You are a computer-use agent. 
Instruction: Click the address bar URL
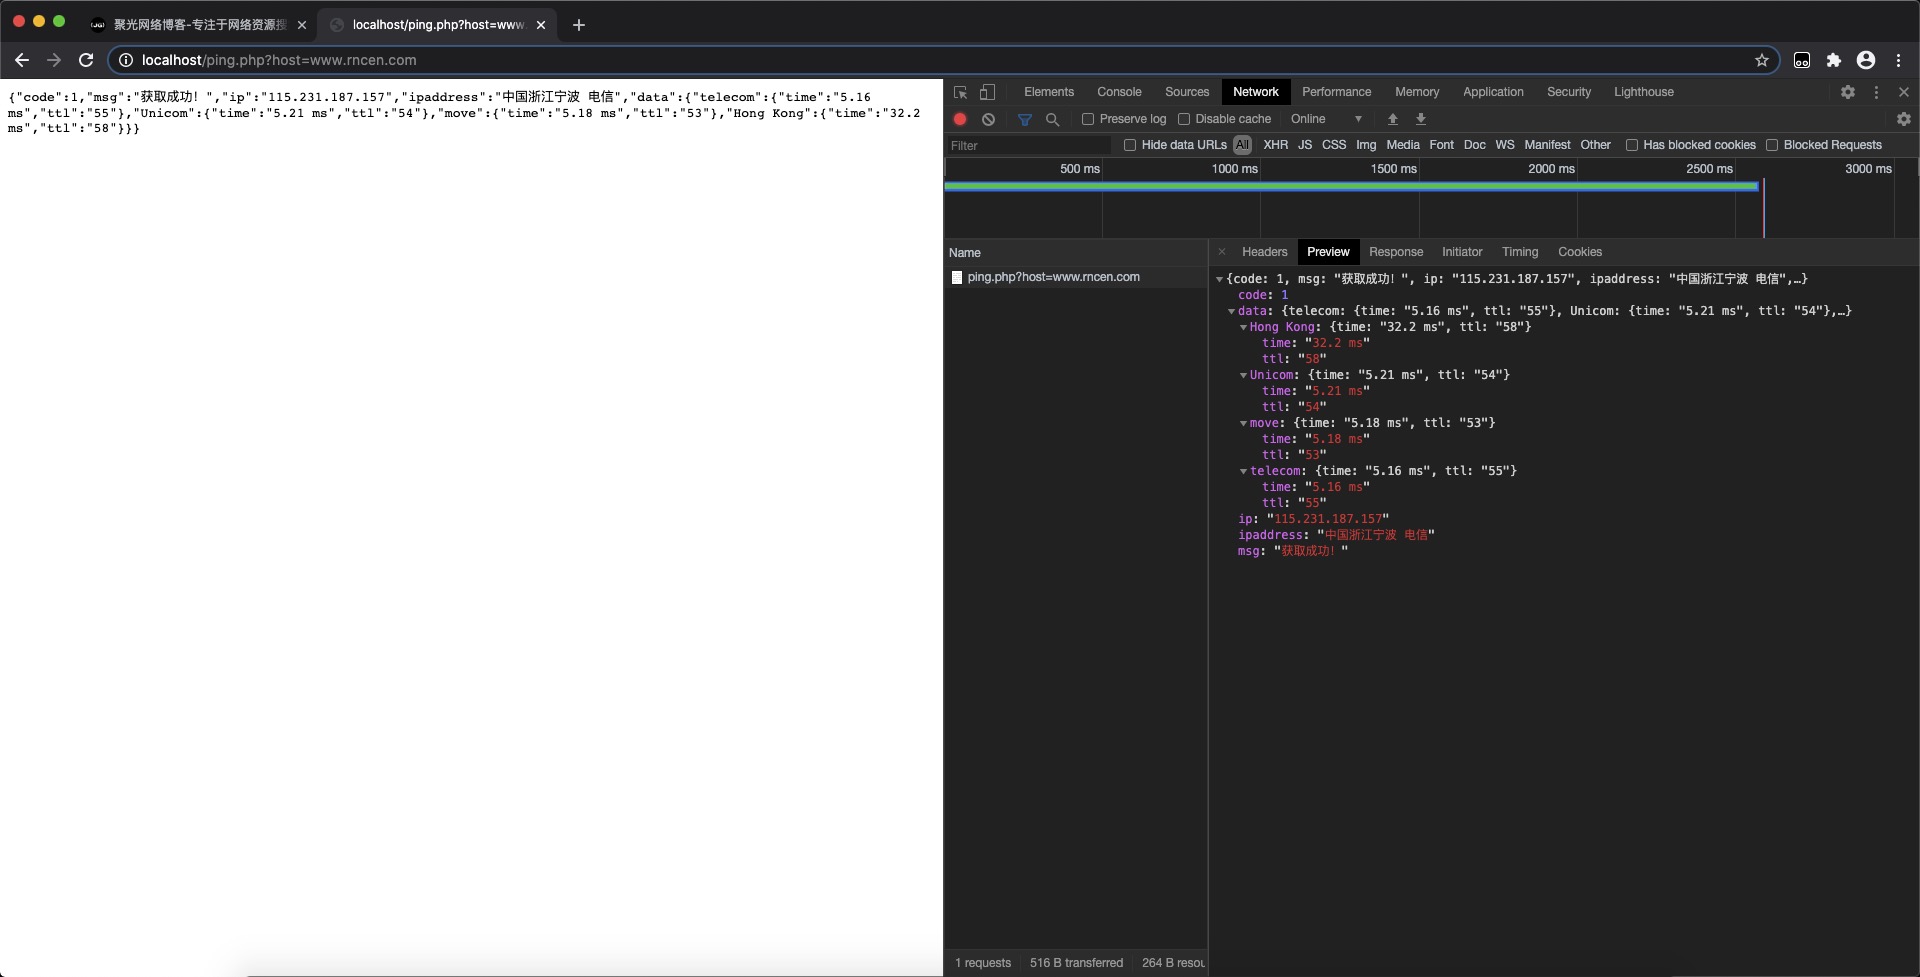pos(279,60)
